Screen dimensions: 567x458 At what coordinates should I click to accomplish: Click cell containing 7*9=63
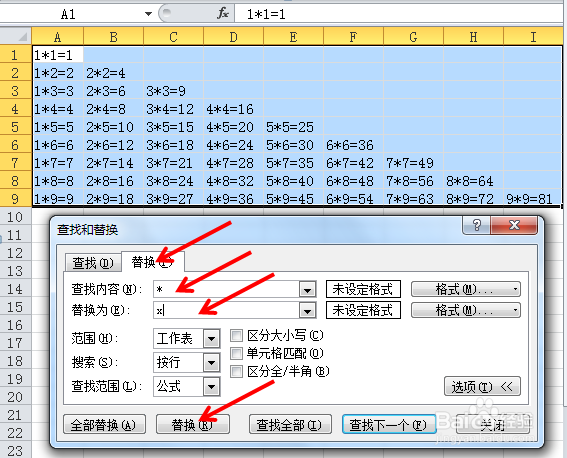tap(413, 198)
